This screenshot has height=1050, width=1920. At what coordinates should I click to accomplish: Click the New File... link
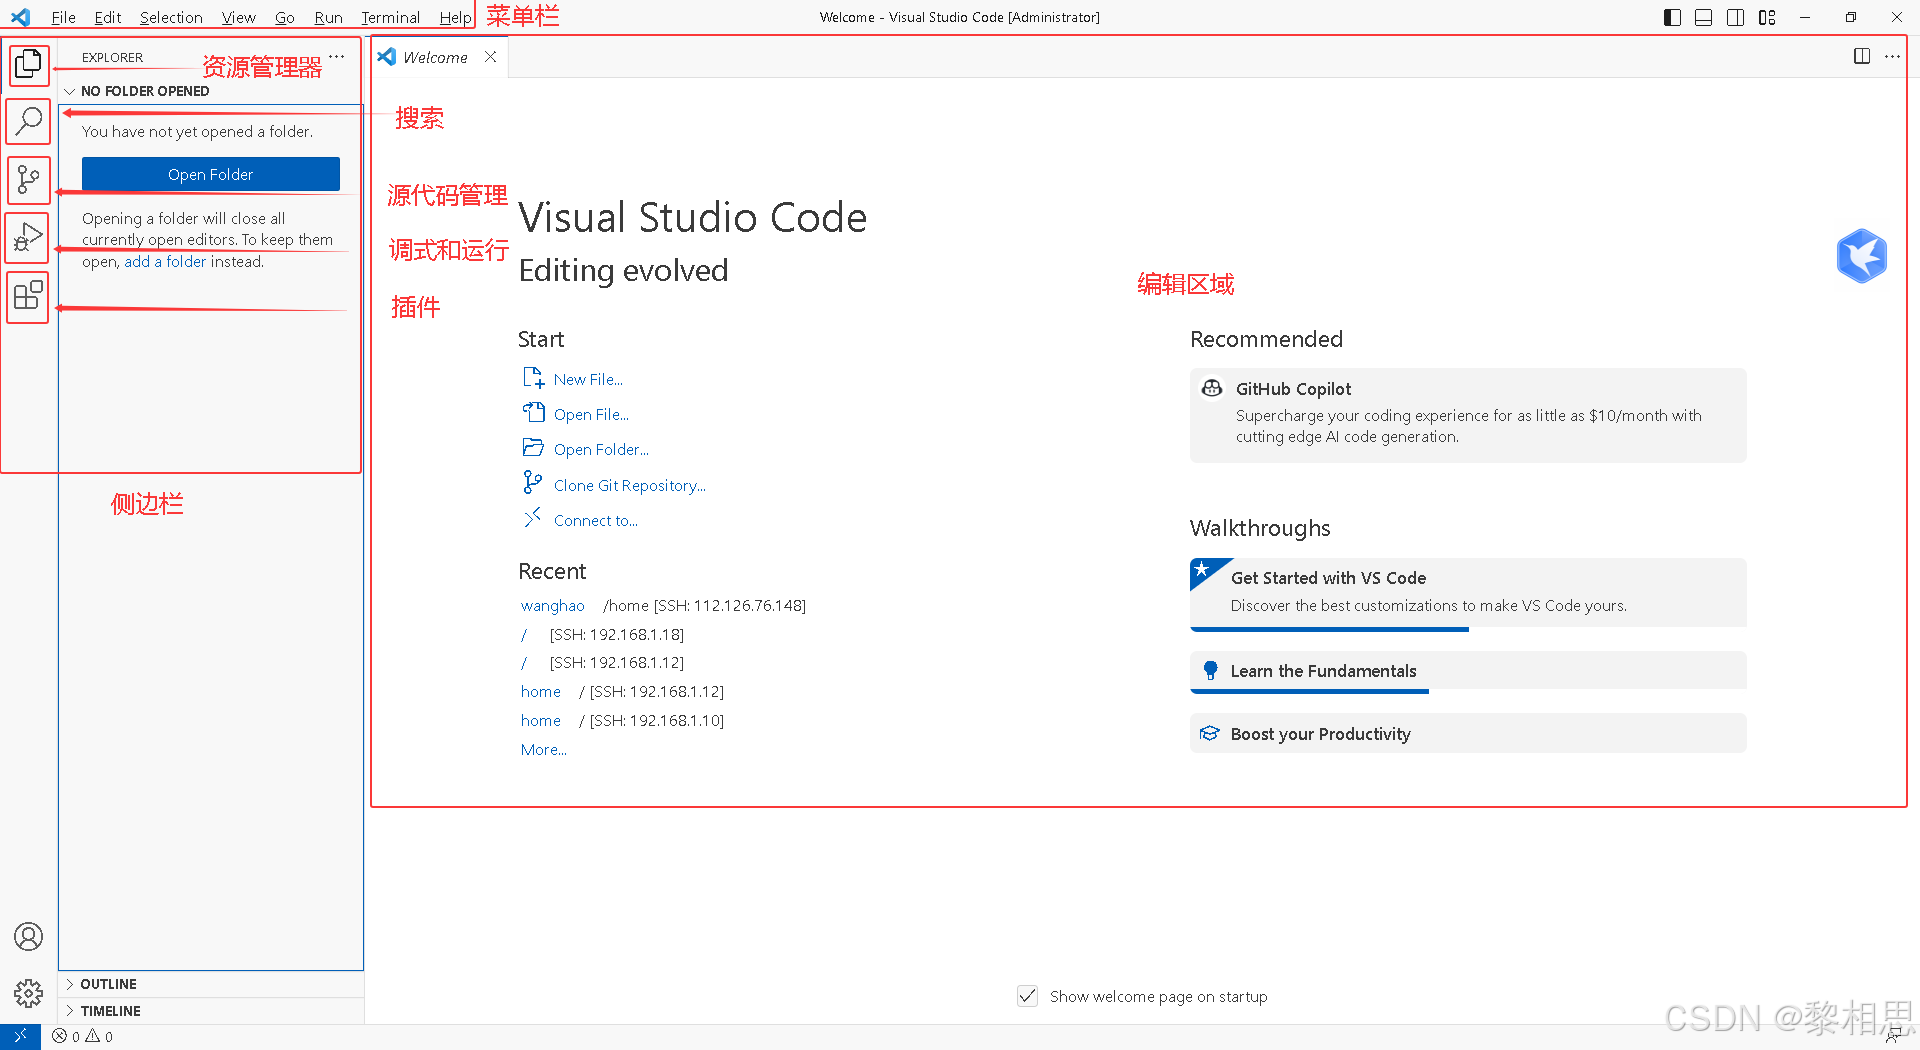pos(588,380)
